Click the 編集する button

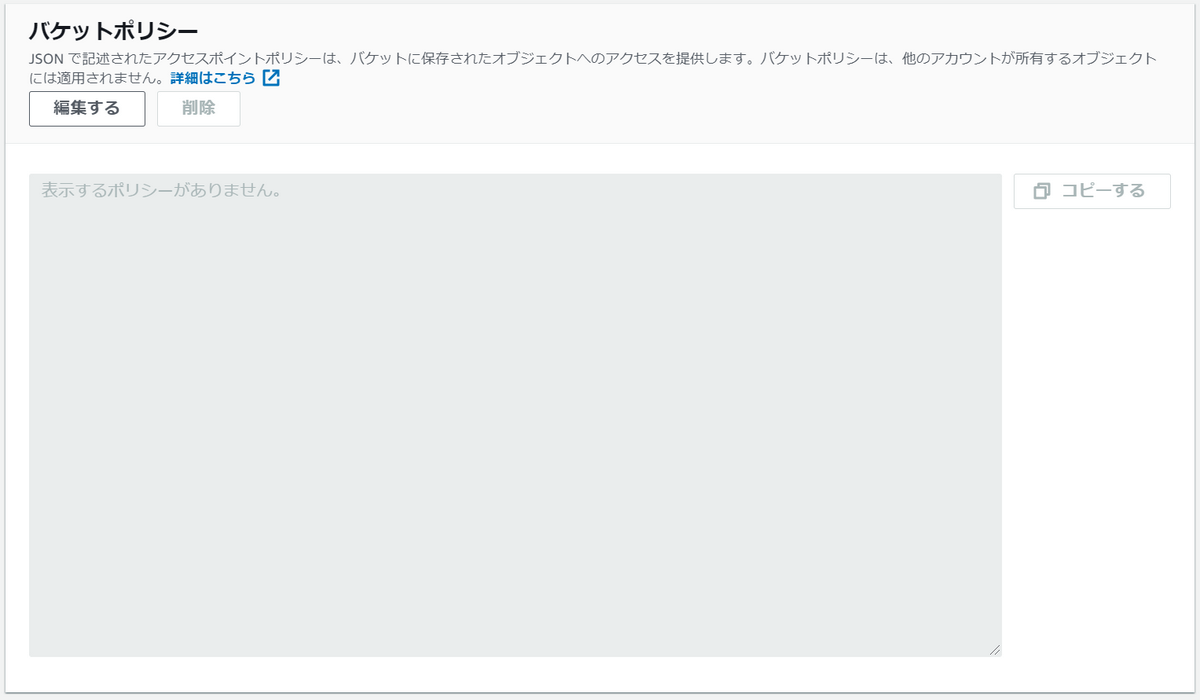pyautogui.click(x=87, y=109)
